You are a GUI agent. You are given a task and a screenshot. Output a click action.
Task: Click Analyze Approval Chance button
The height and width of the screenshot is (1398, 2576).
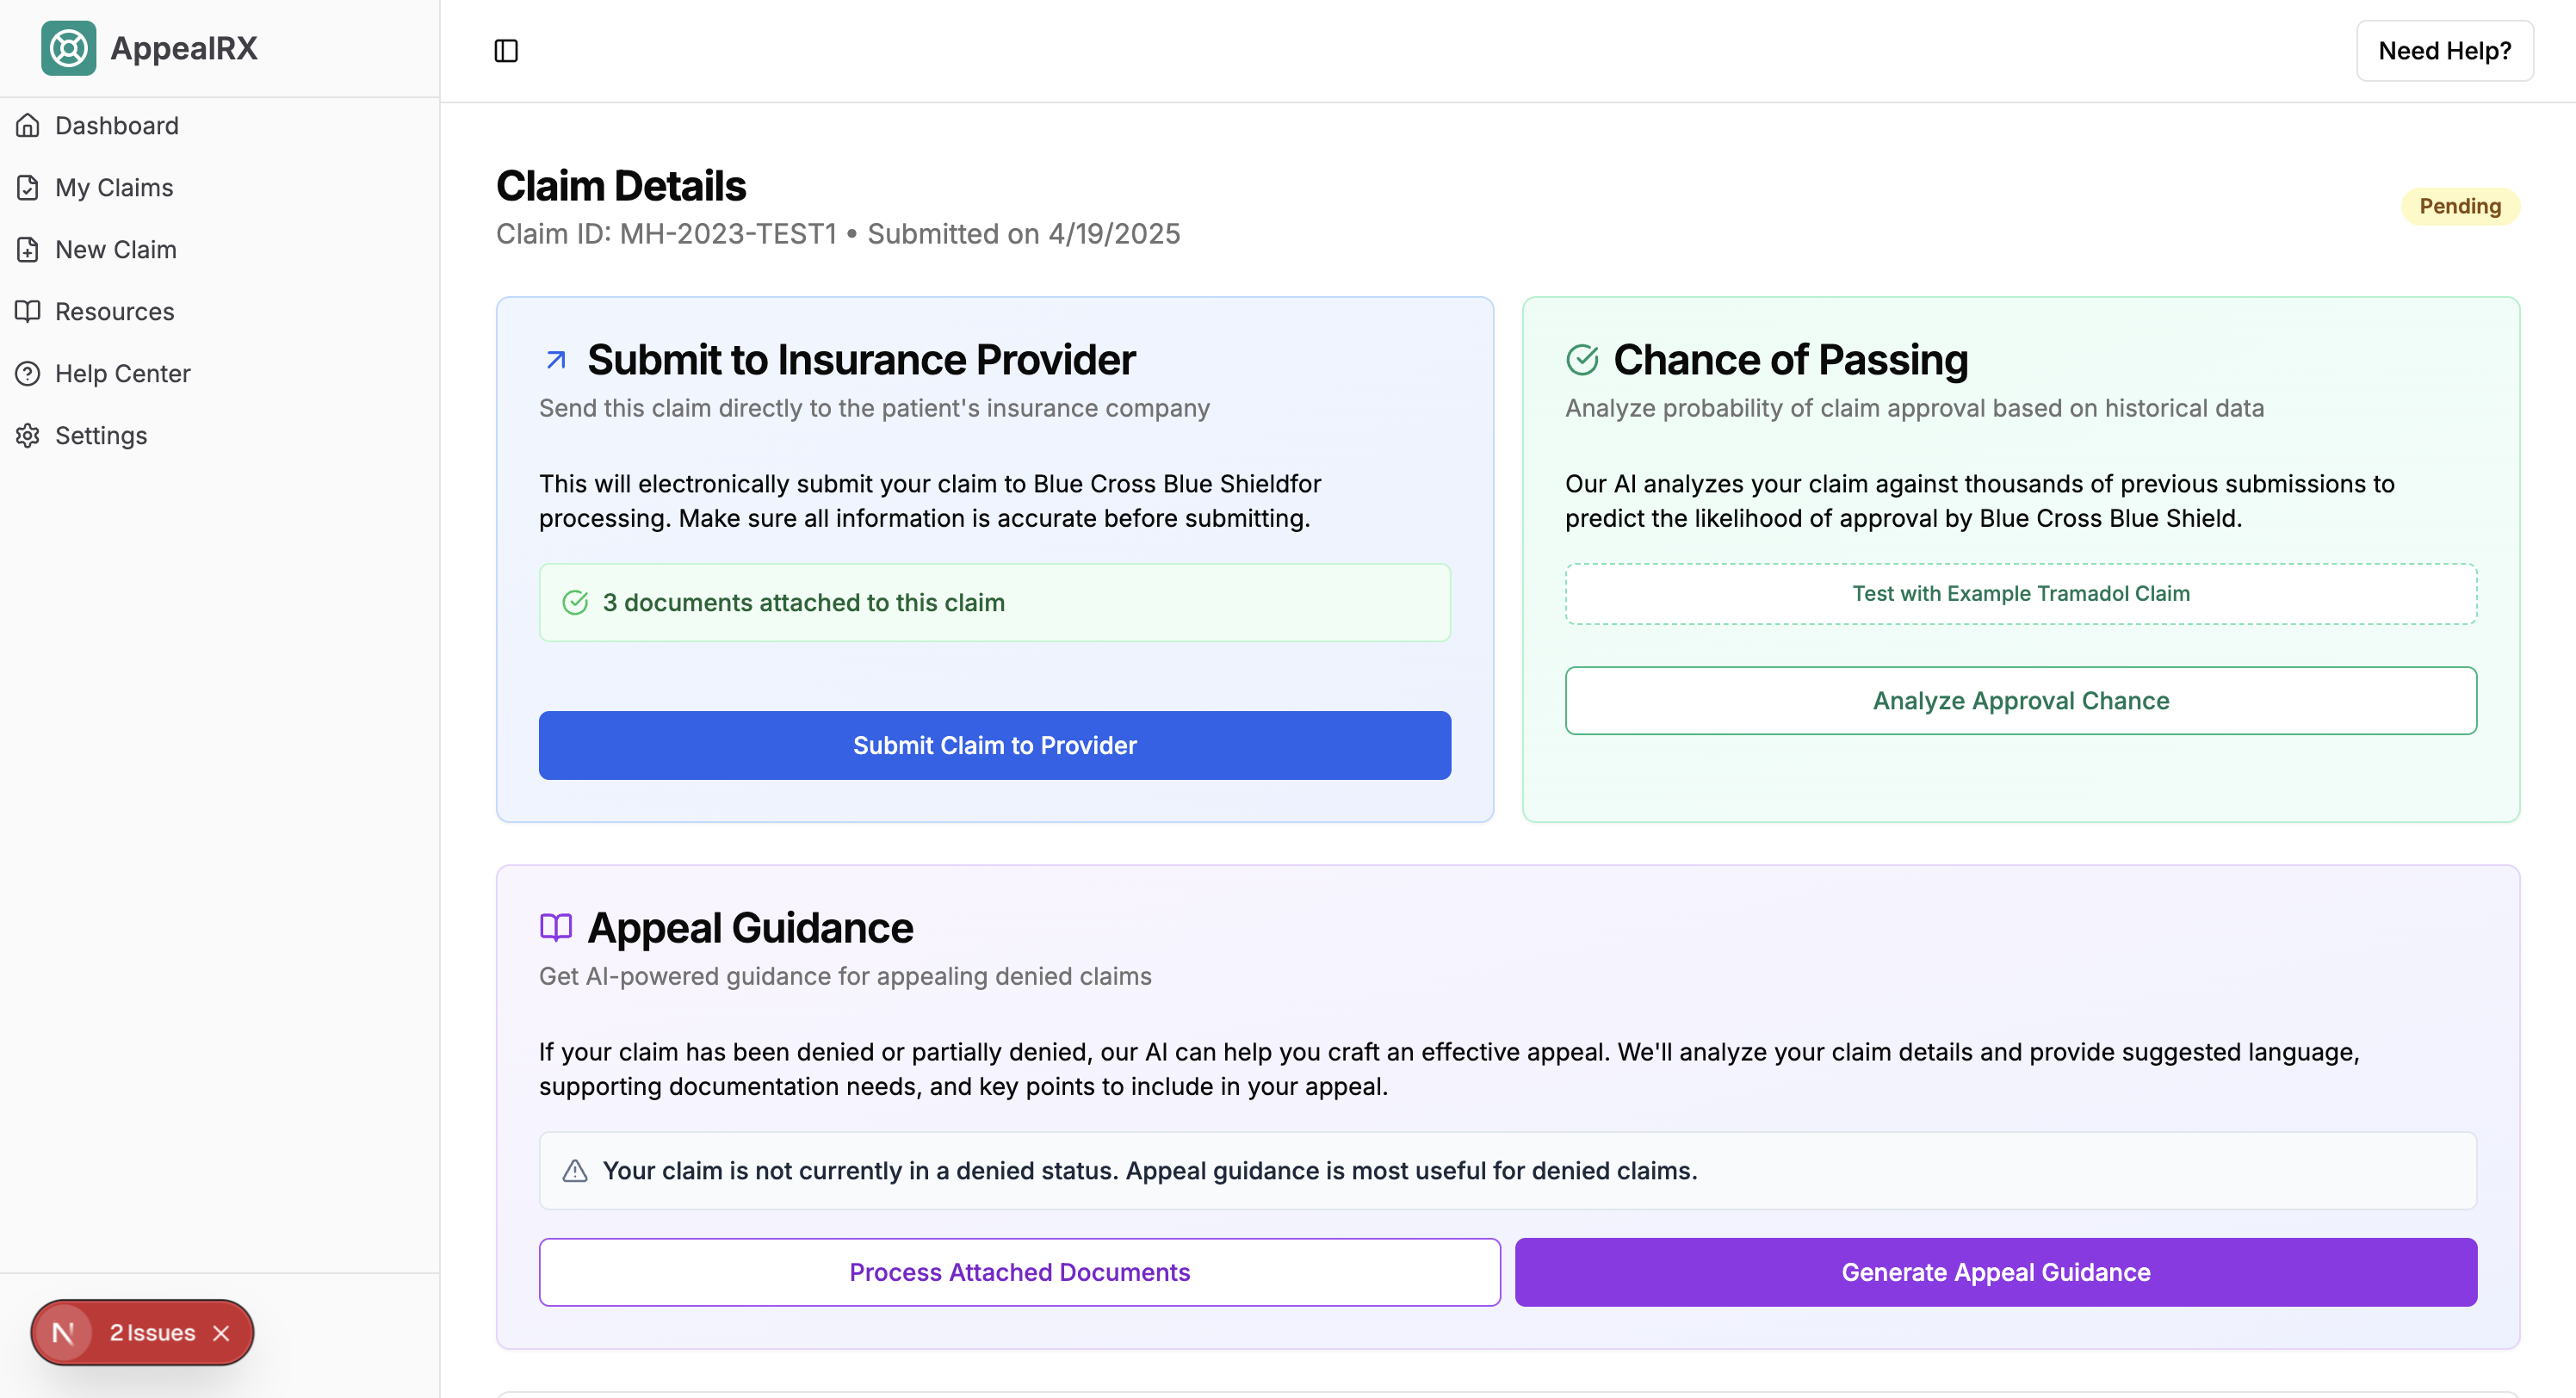click(2020, 701)
